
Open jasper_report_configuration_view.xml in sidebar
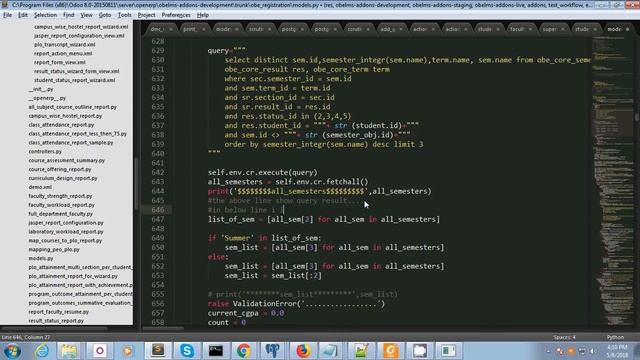pos(79,36)
